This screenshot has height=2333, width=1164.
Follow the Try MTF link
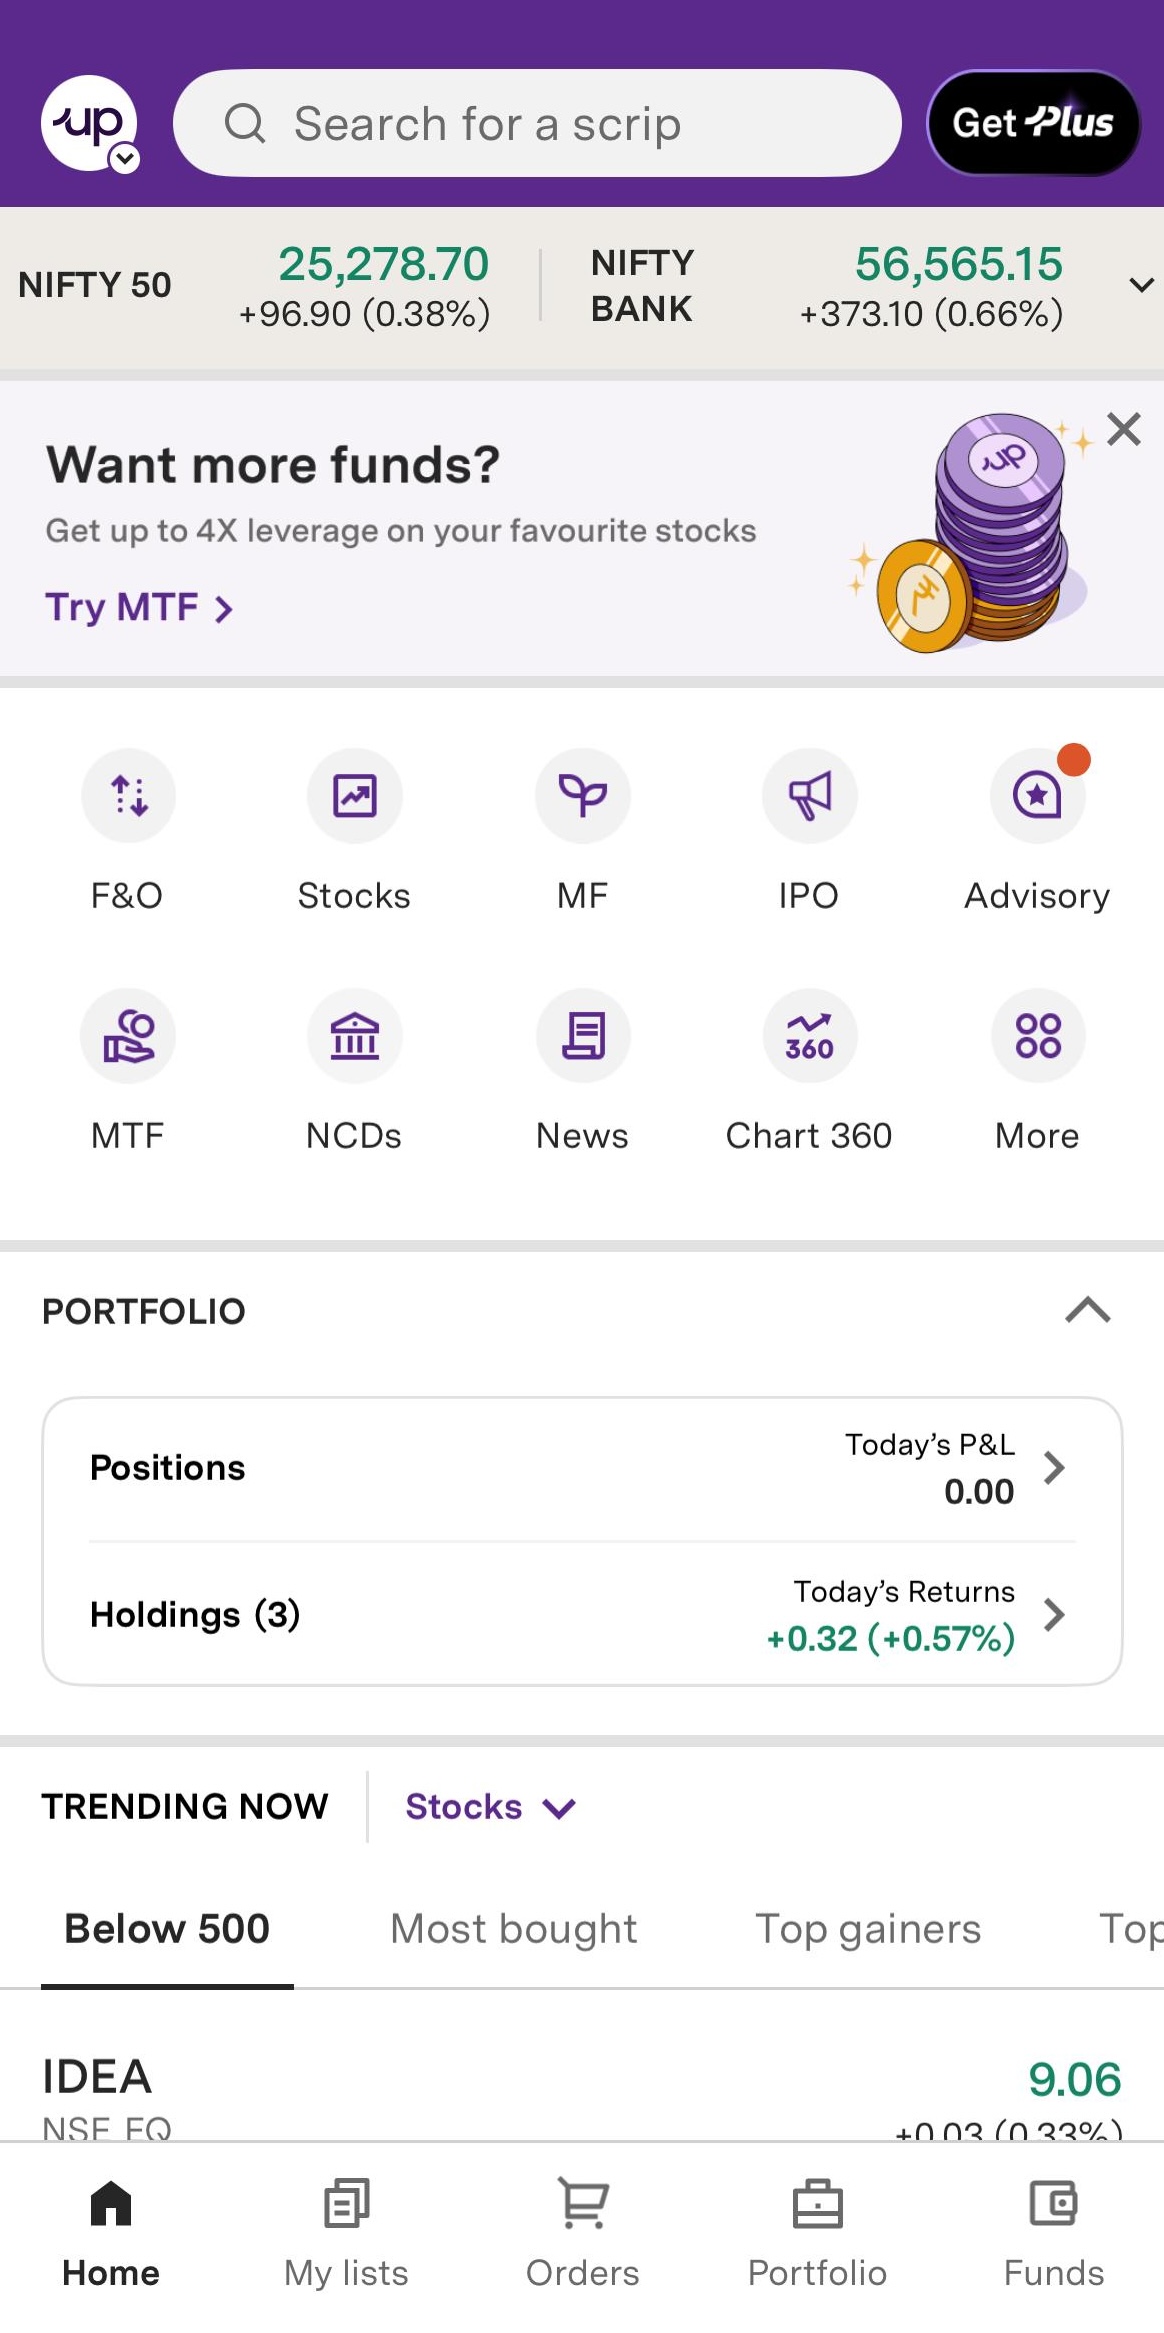pos(139,607)
